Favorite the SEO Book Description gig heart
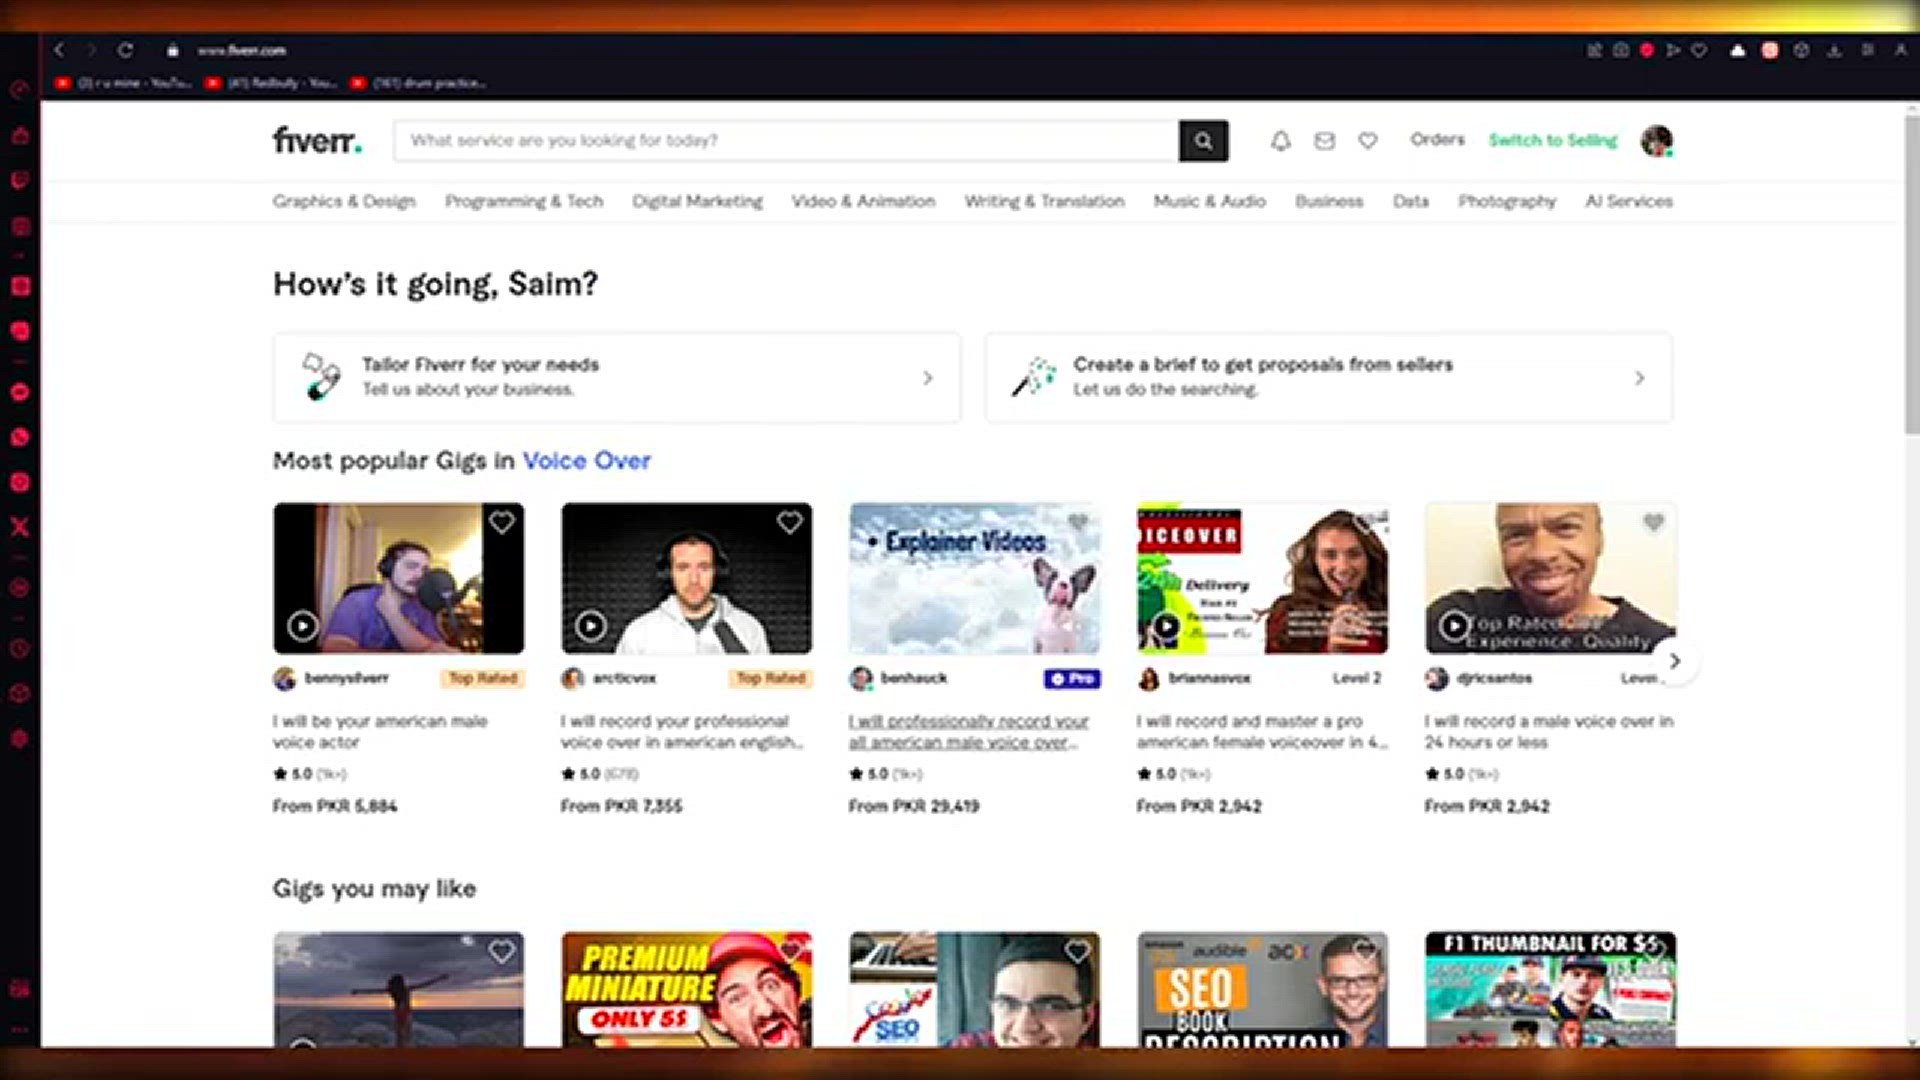This screenshot has height=1080, width=1920. click(x=1366, y=952)
